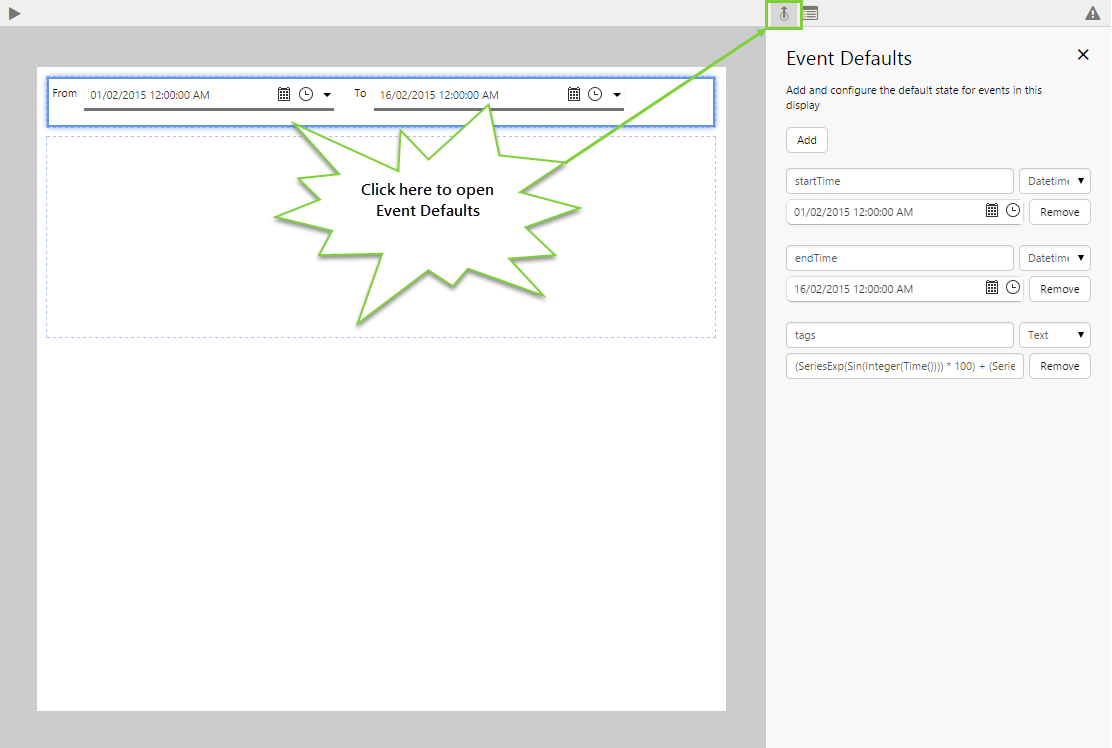Change tags type Text dropdown
Image resolution: width=1112 pixels, height=748 pixels.
point(1054,335)
